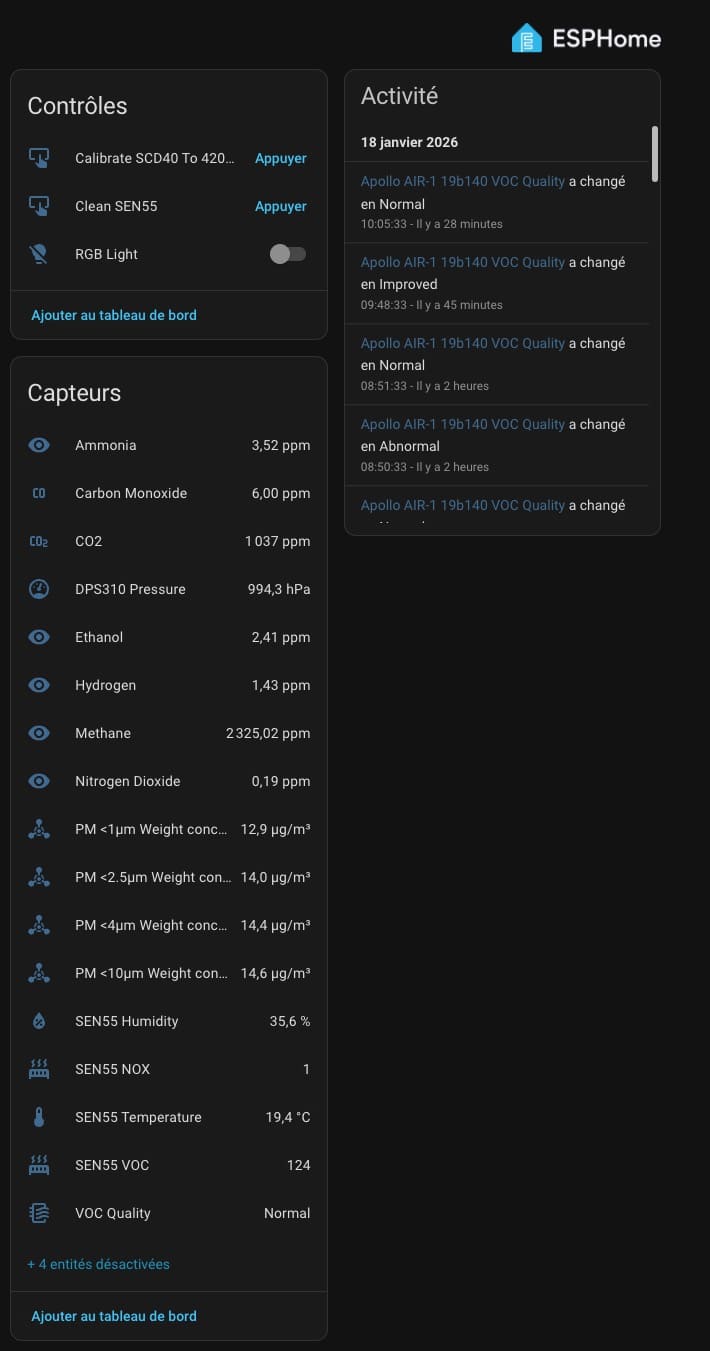Click Ajouter au tableau de bord under Contrôles
This screenshot has width=710, height=1351.
click(x=114, y=315)
